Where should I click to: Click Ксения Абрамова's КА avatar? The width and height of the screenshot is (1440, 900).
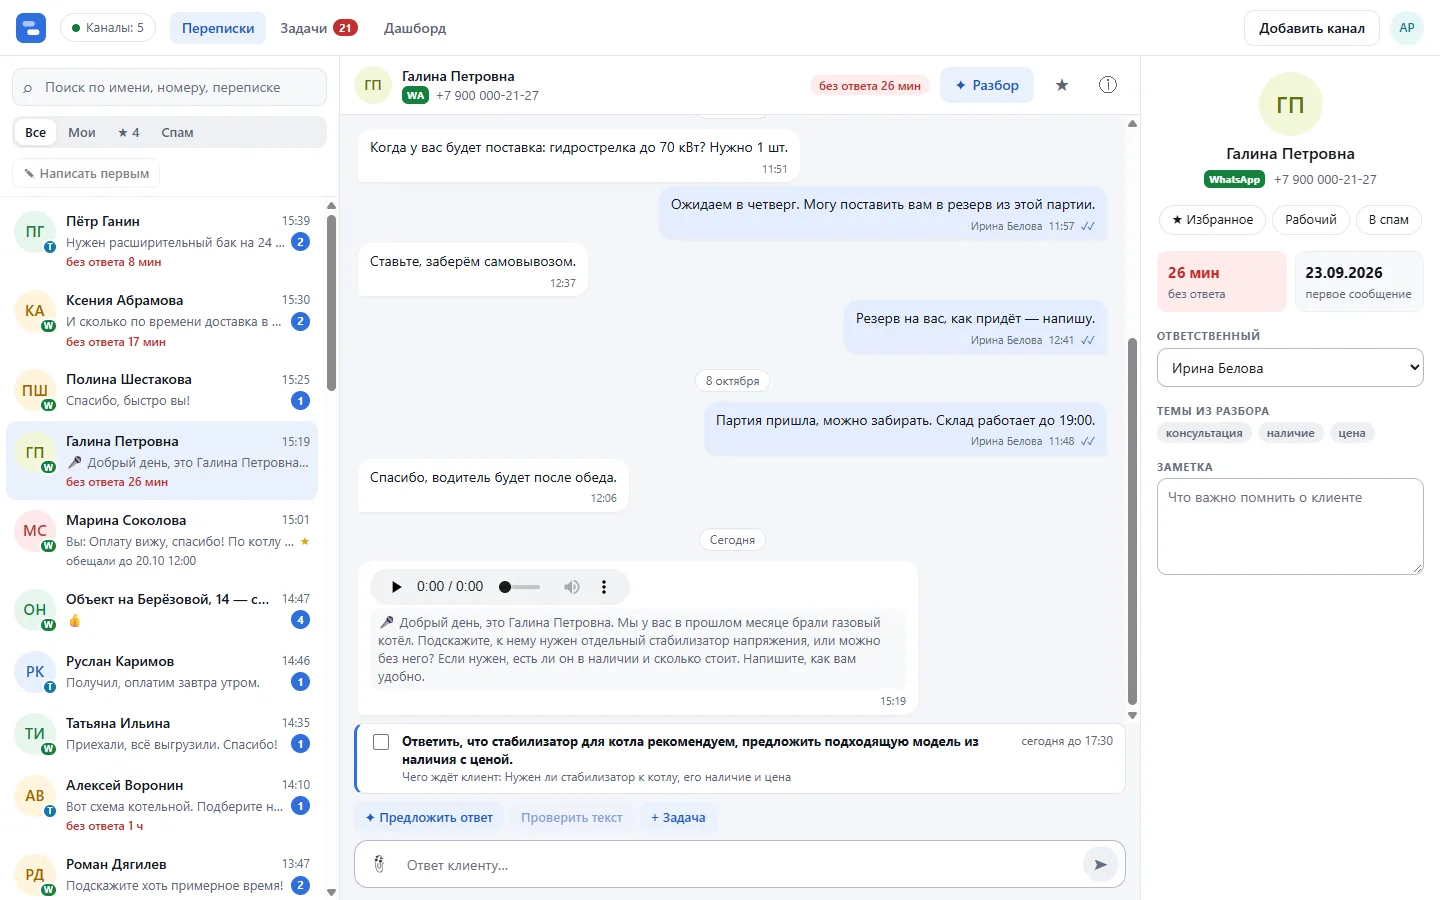35,311
